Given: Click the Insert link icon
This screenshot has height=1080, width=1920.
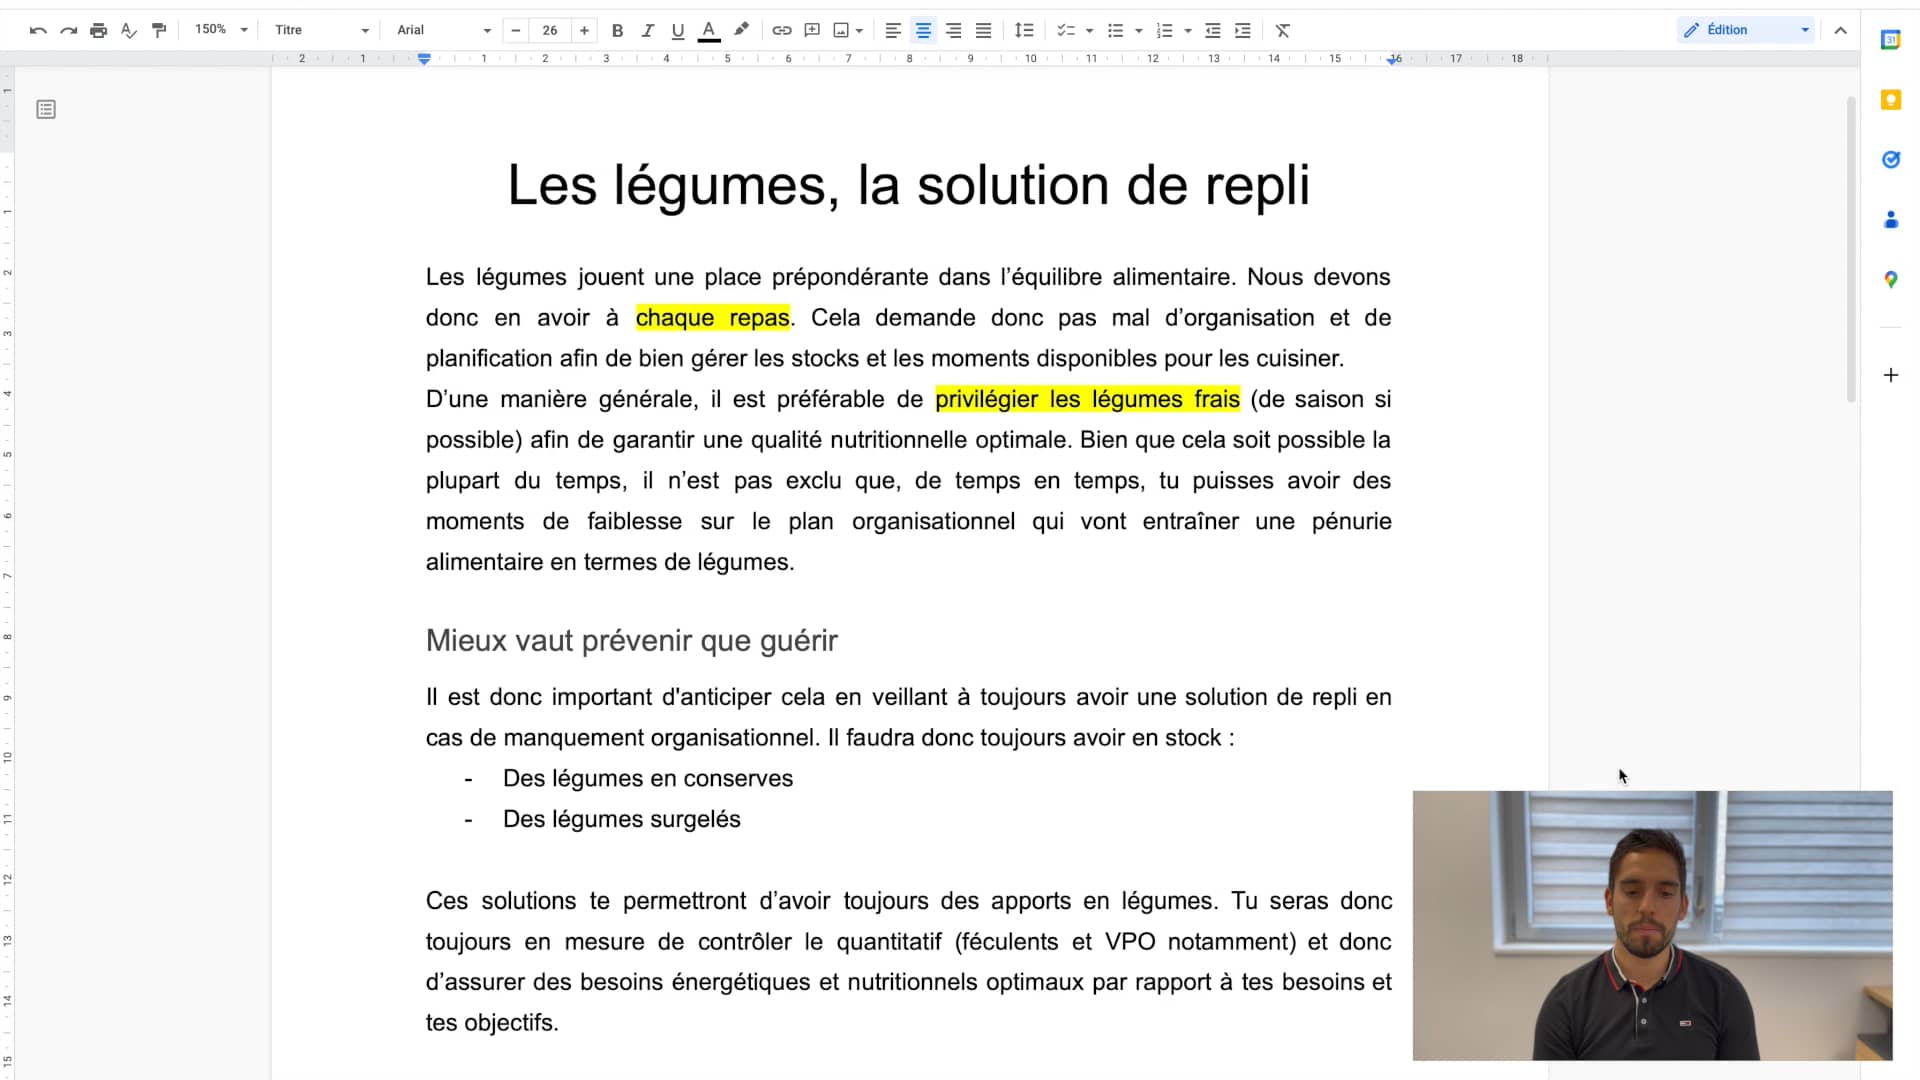Looking at the screenshot, I should tap(782, 30).
